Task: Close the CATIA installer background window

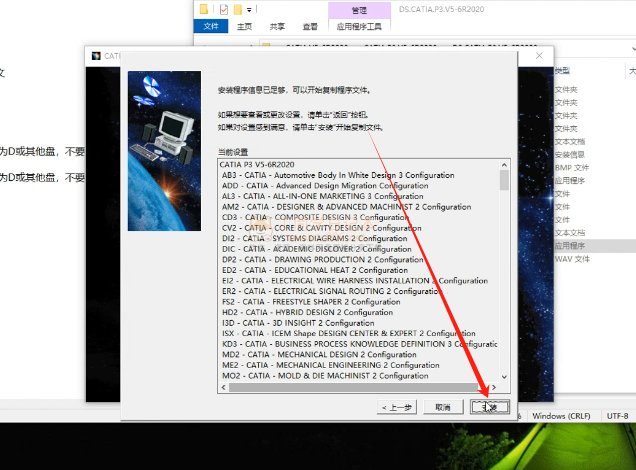Action: coord(539,56)
